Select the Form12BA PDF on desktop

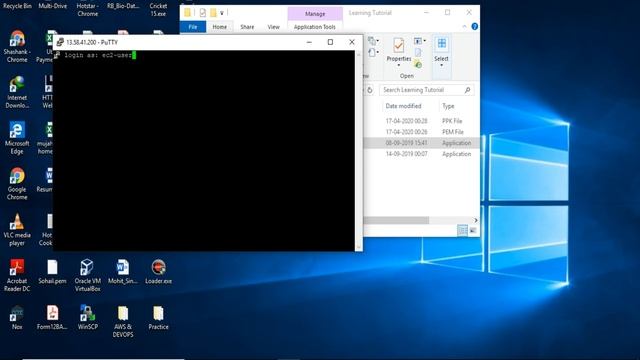(x=52, y=318)
